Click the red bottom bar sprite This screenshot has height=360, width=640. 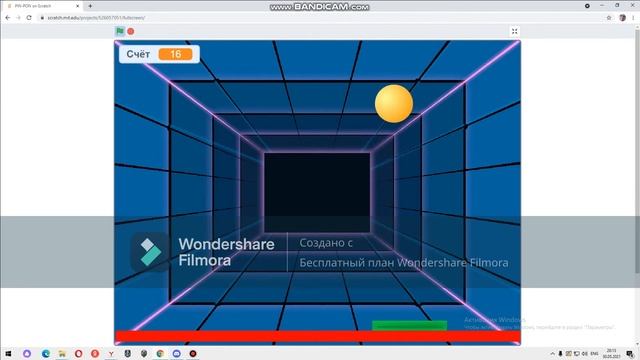click(318, 336)
